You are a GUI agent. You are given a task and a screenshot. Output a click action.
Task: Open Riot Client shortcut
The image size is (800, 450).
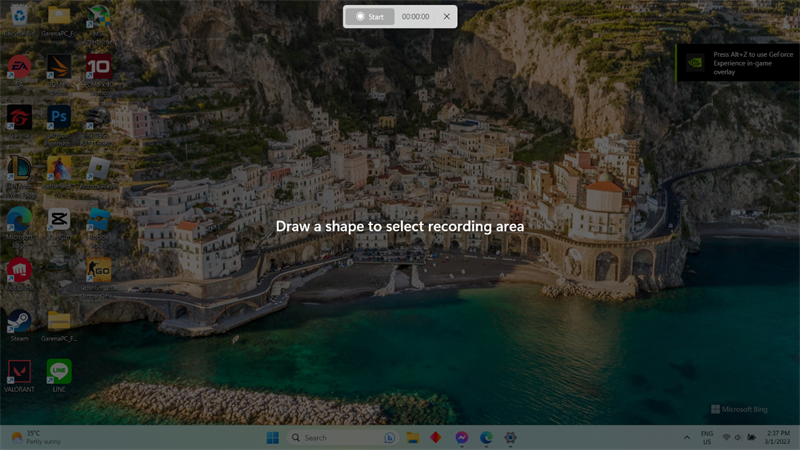pos(19,274)
